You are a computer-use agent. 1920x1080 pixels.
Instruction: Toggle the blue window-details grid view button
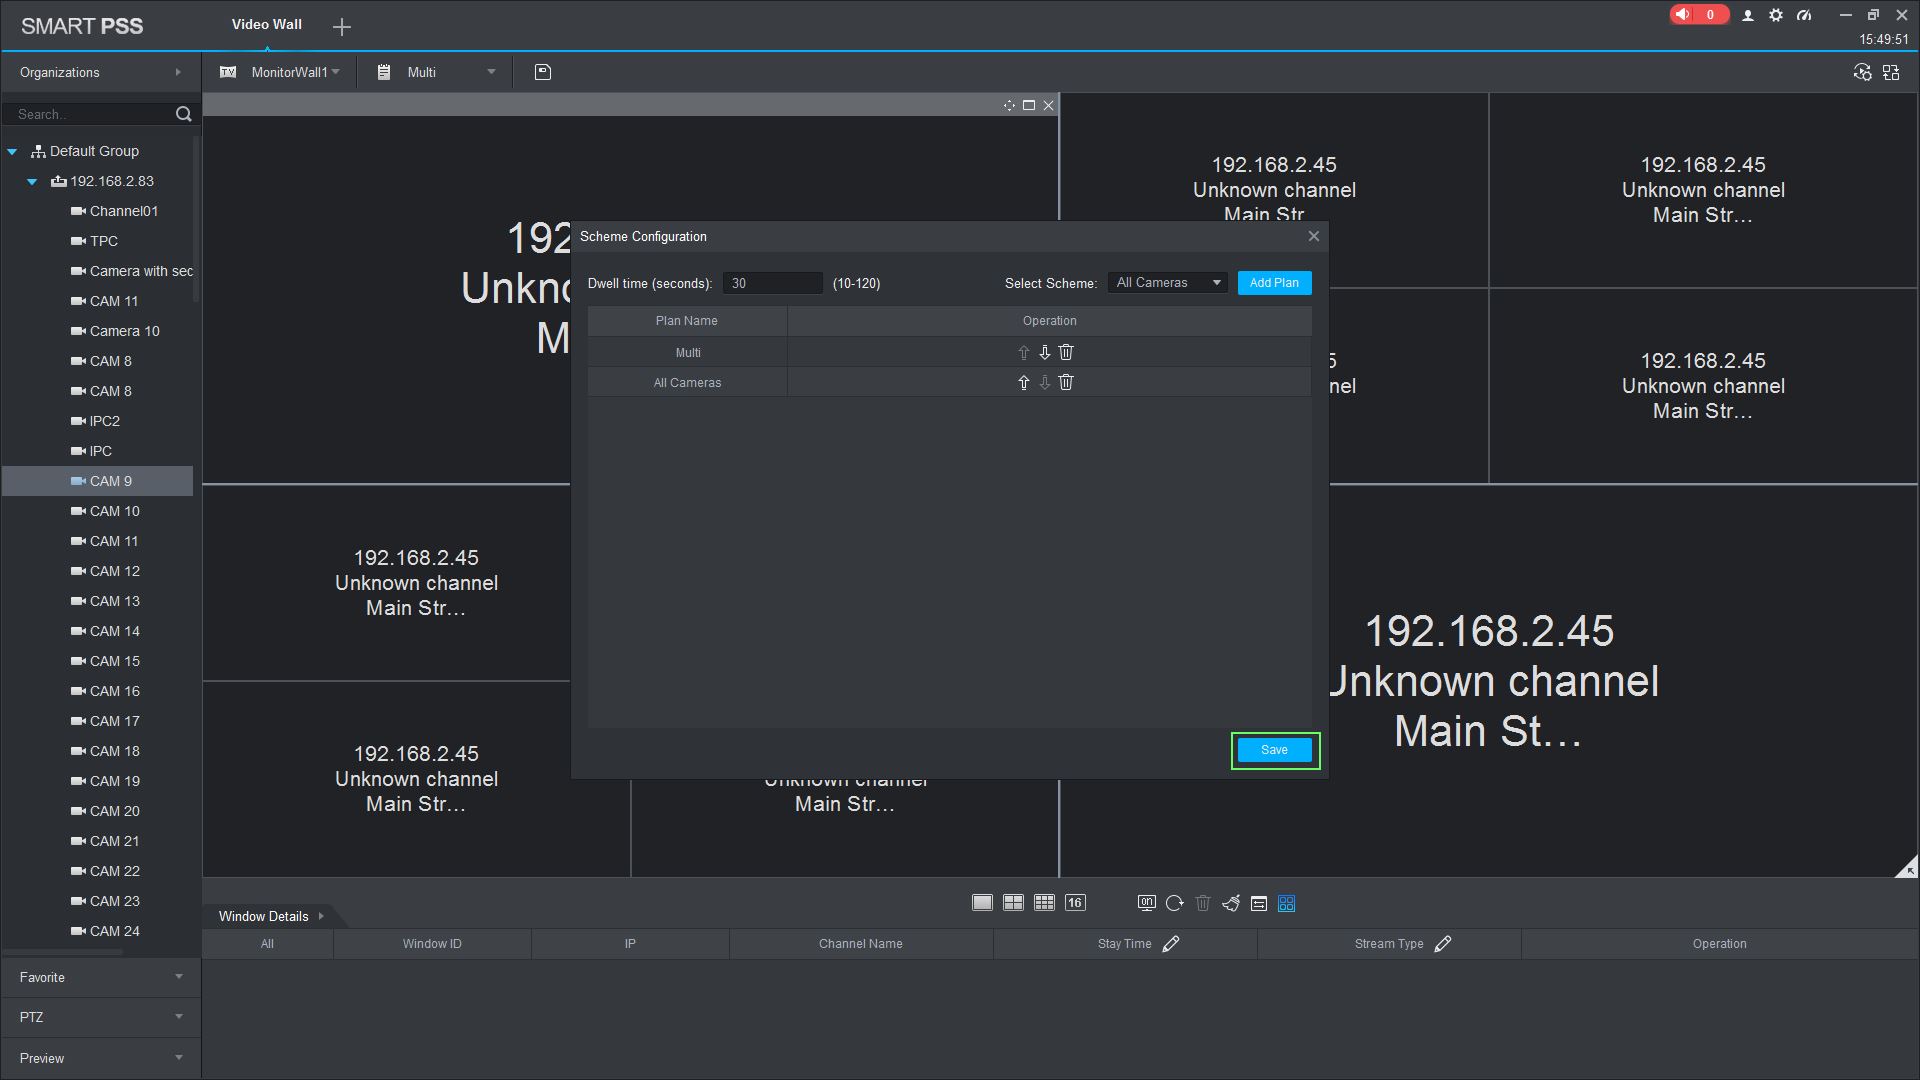pos(1287,903)
